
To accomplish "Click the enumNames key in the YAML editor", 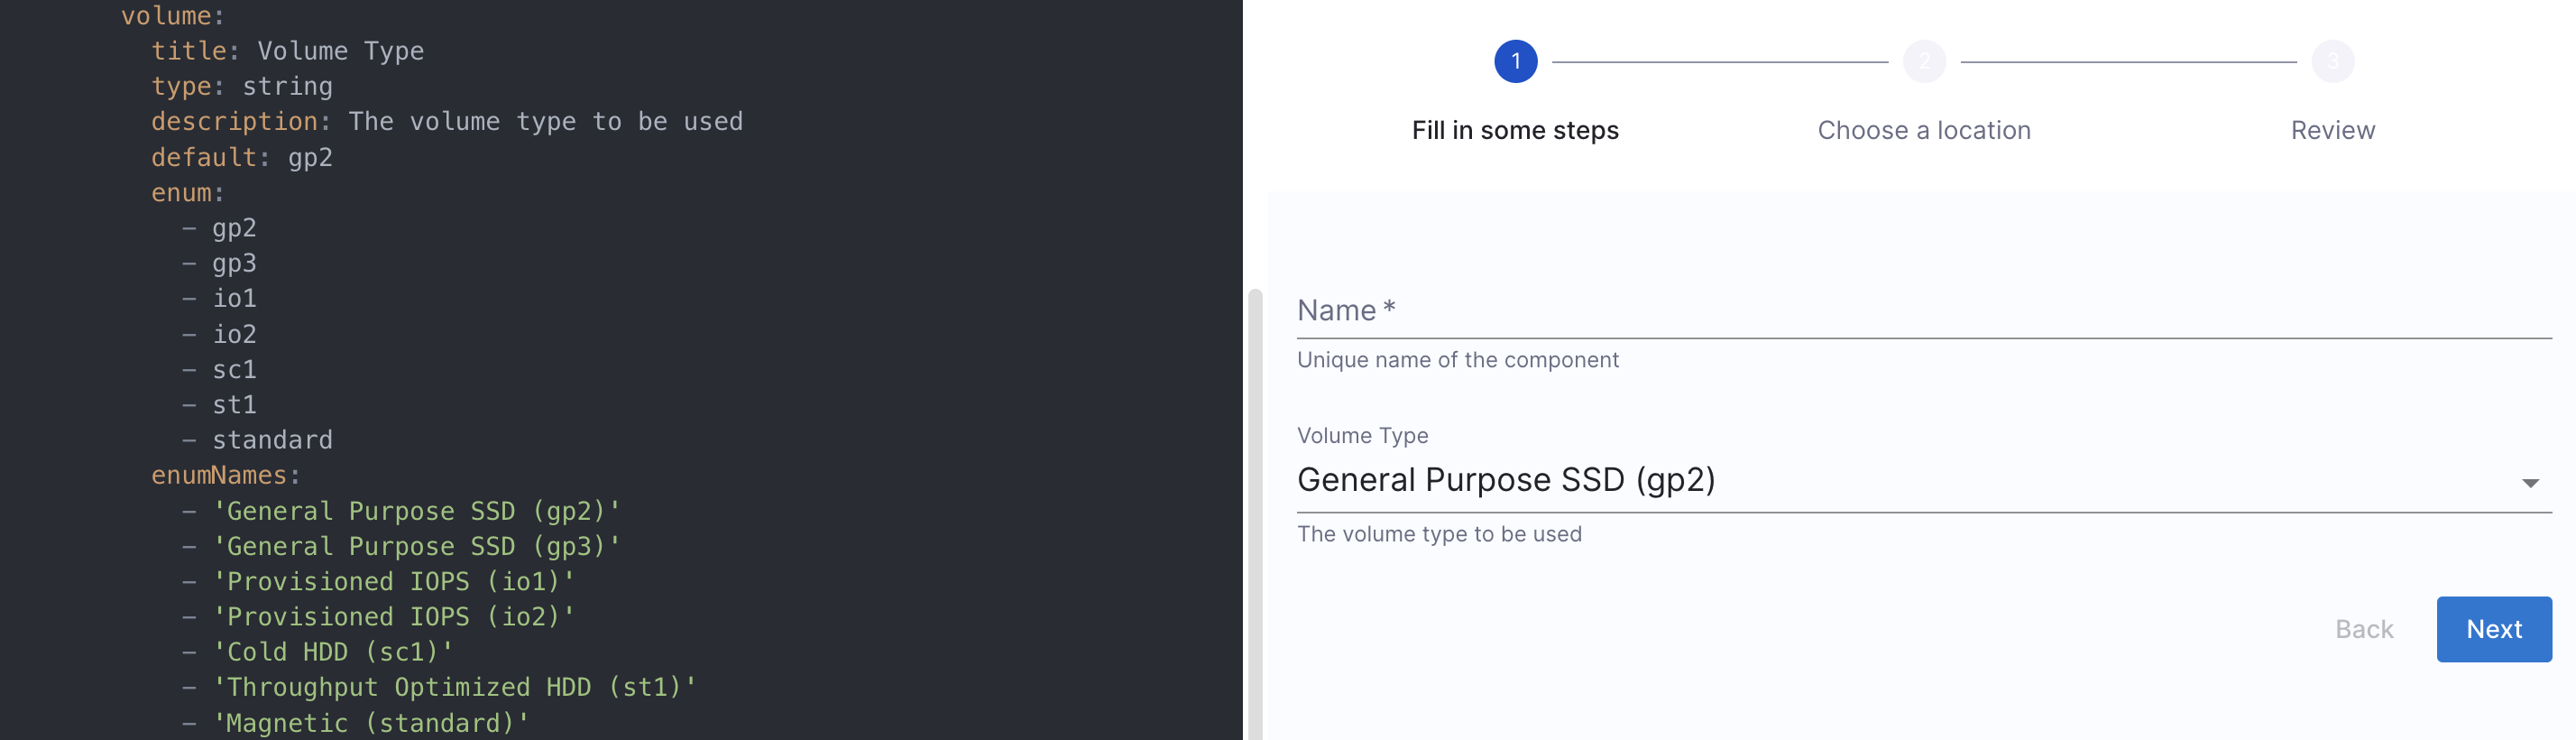I will (x=219, y=476).
